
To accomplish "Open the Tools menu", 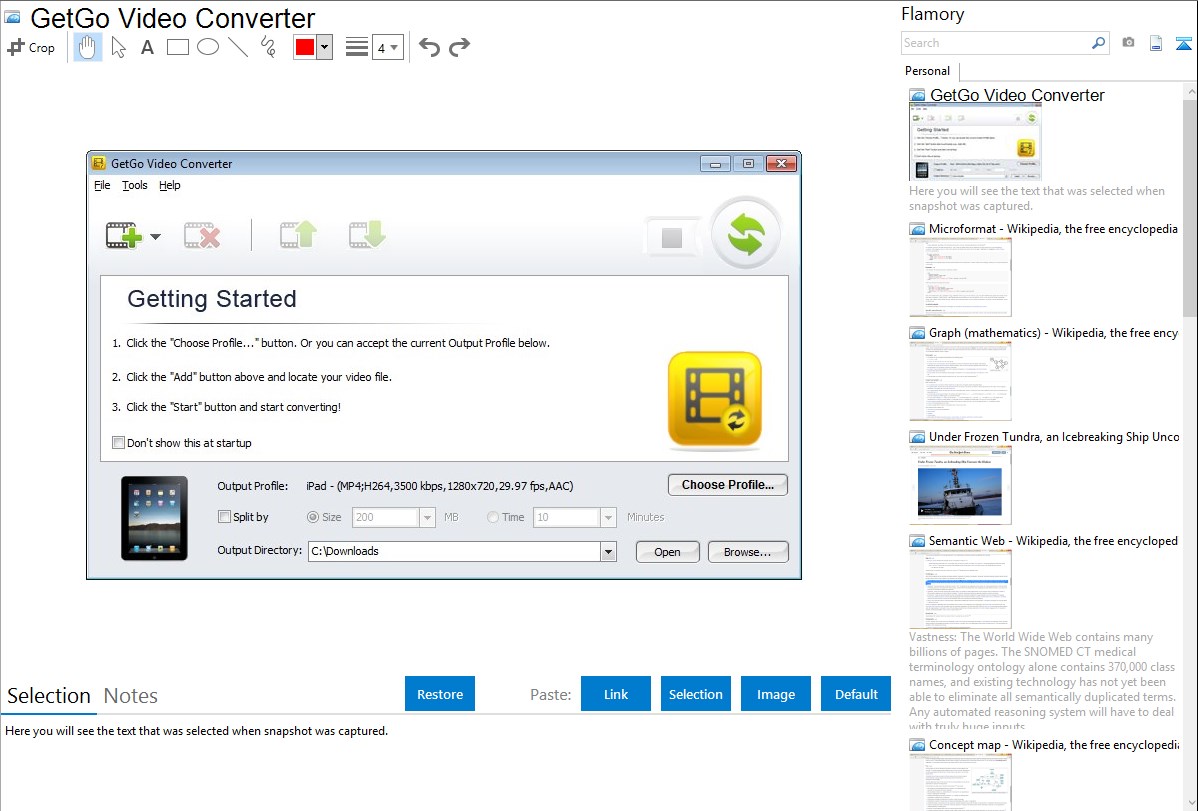I will click(x=134, y=185).
